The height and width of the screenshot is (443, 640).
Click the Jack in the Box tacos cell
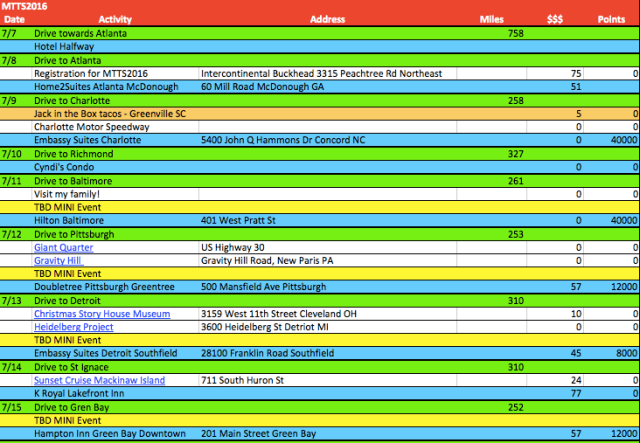click(110, 114)
